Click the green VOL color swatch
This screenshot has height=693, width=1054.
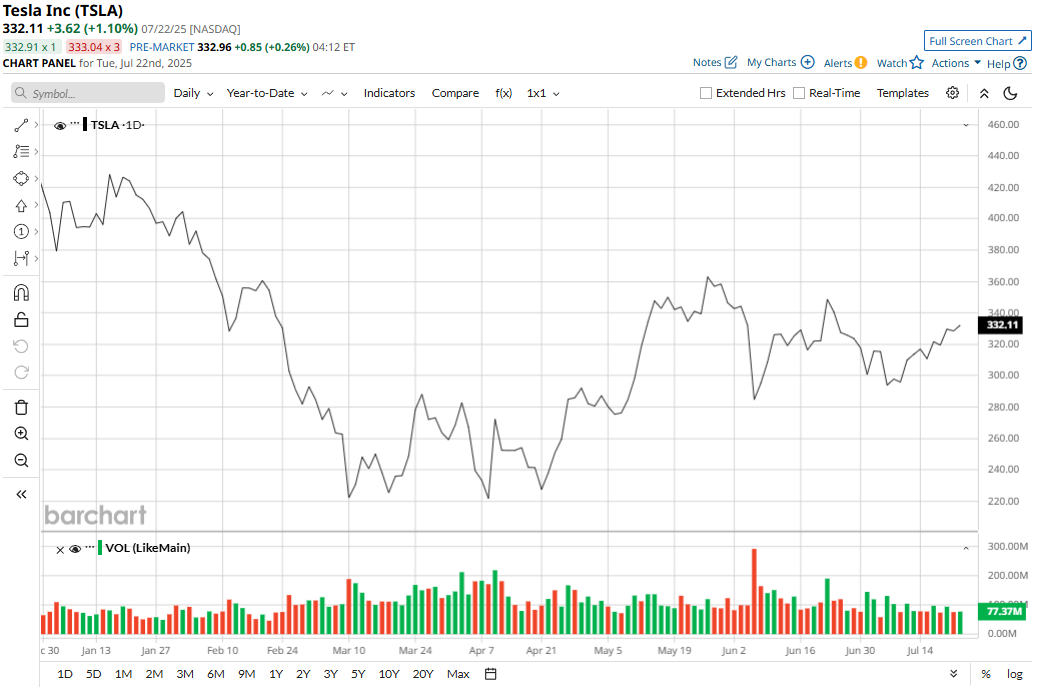pos(100,548)
